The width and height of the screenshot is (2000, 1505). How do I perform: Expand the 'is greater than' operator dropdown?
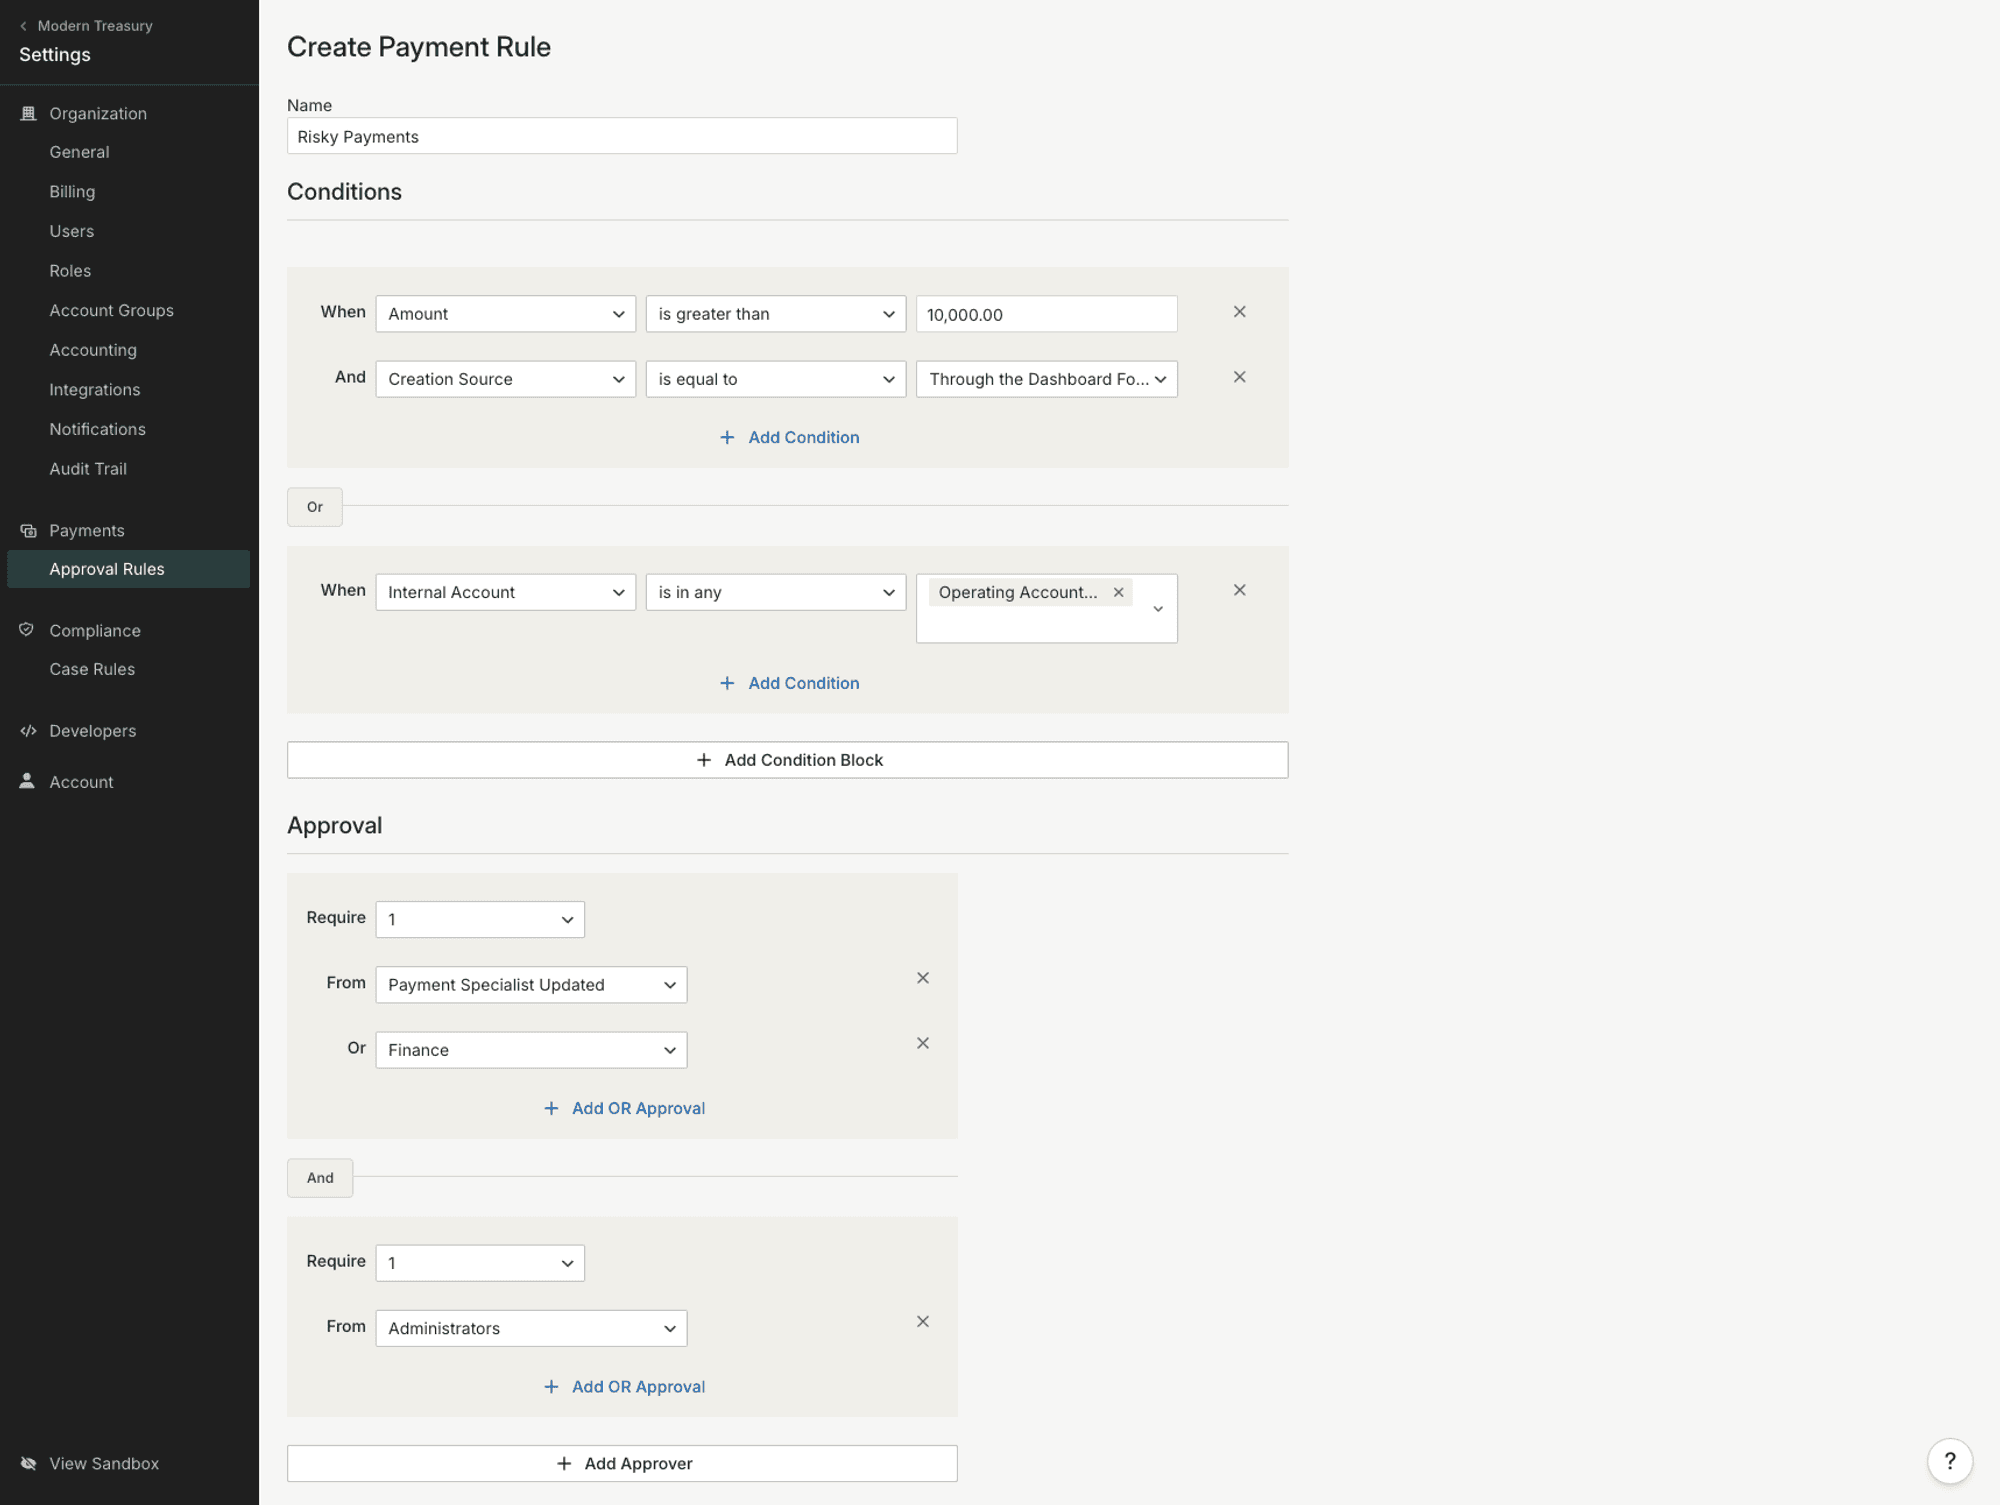tap(775, 314)
